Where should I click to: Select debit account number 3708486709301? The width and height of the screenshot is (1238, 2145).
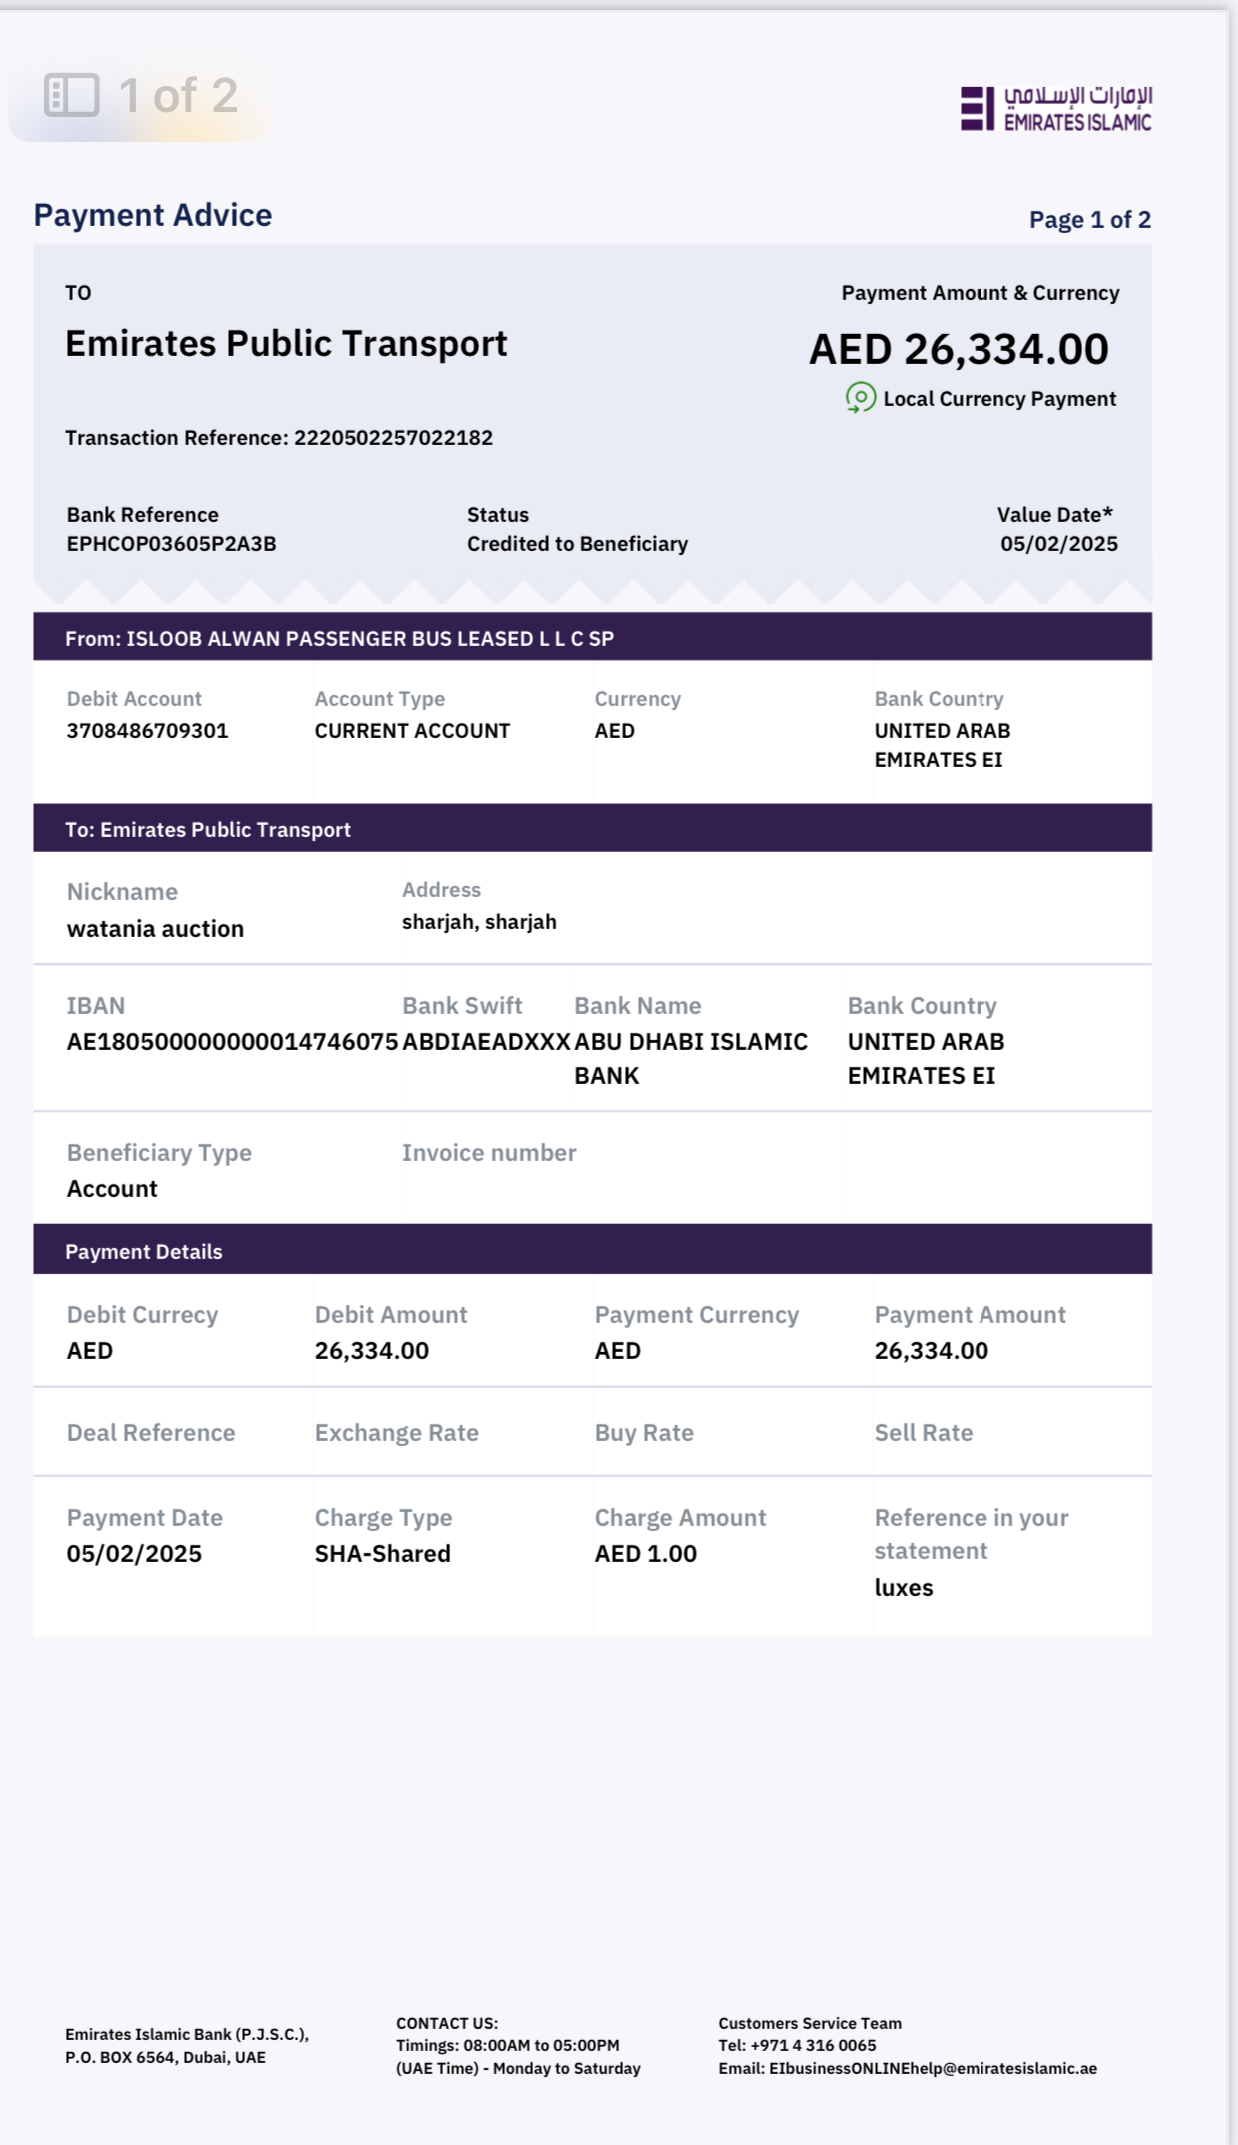point(148,731)
